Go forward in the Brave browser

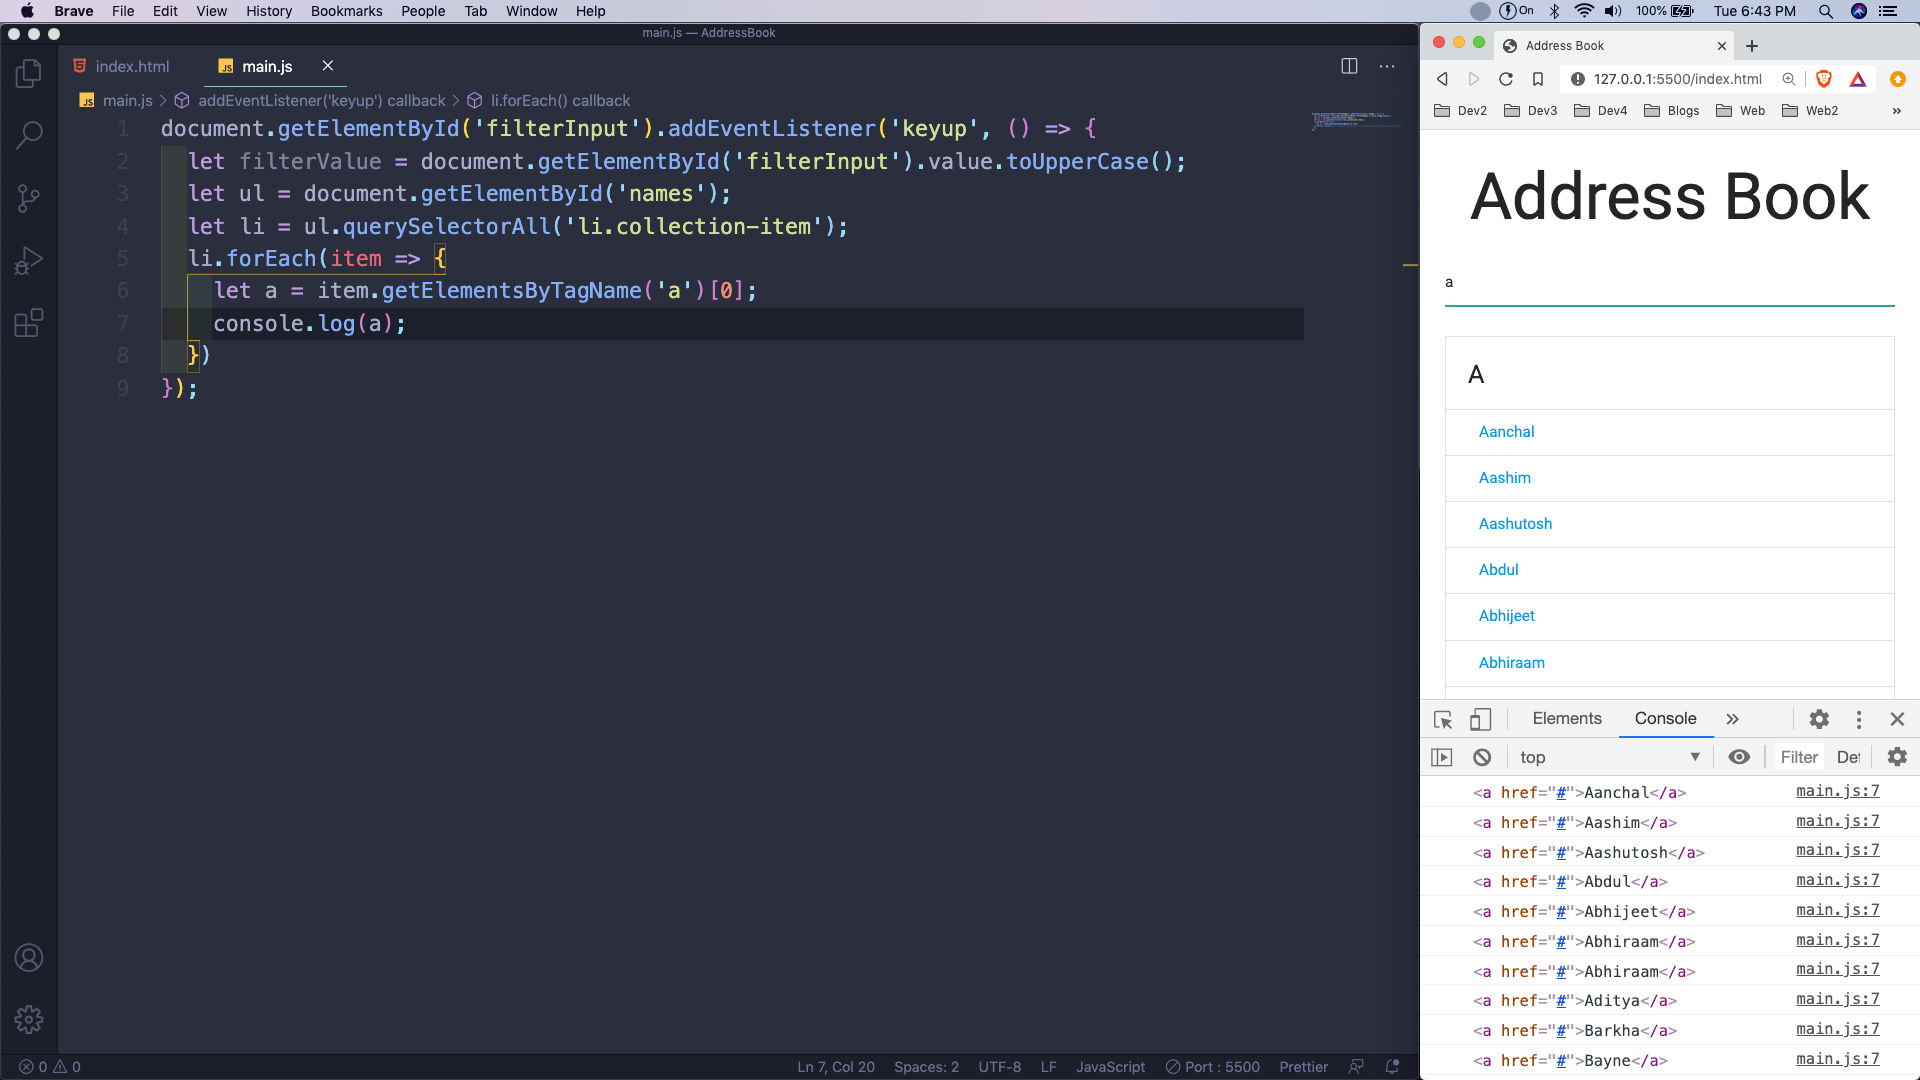[1474, 79]
